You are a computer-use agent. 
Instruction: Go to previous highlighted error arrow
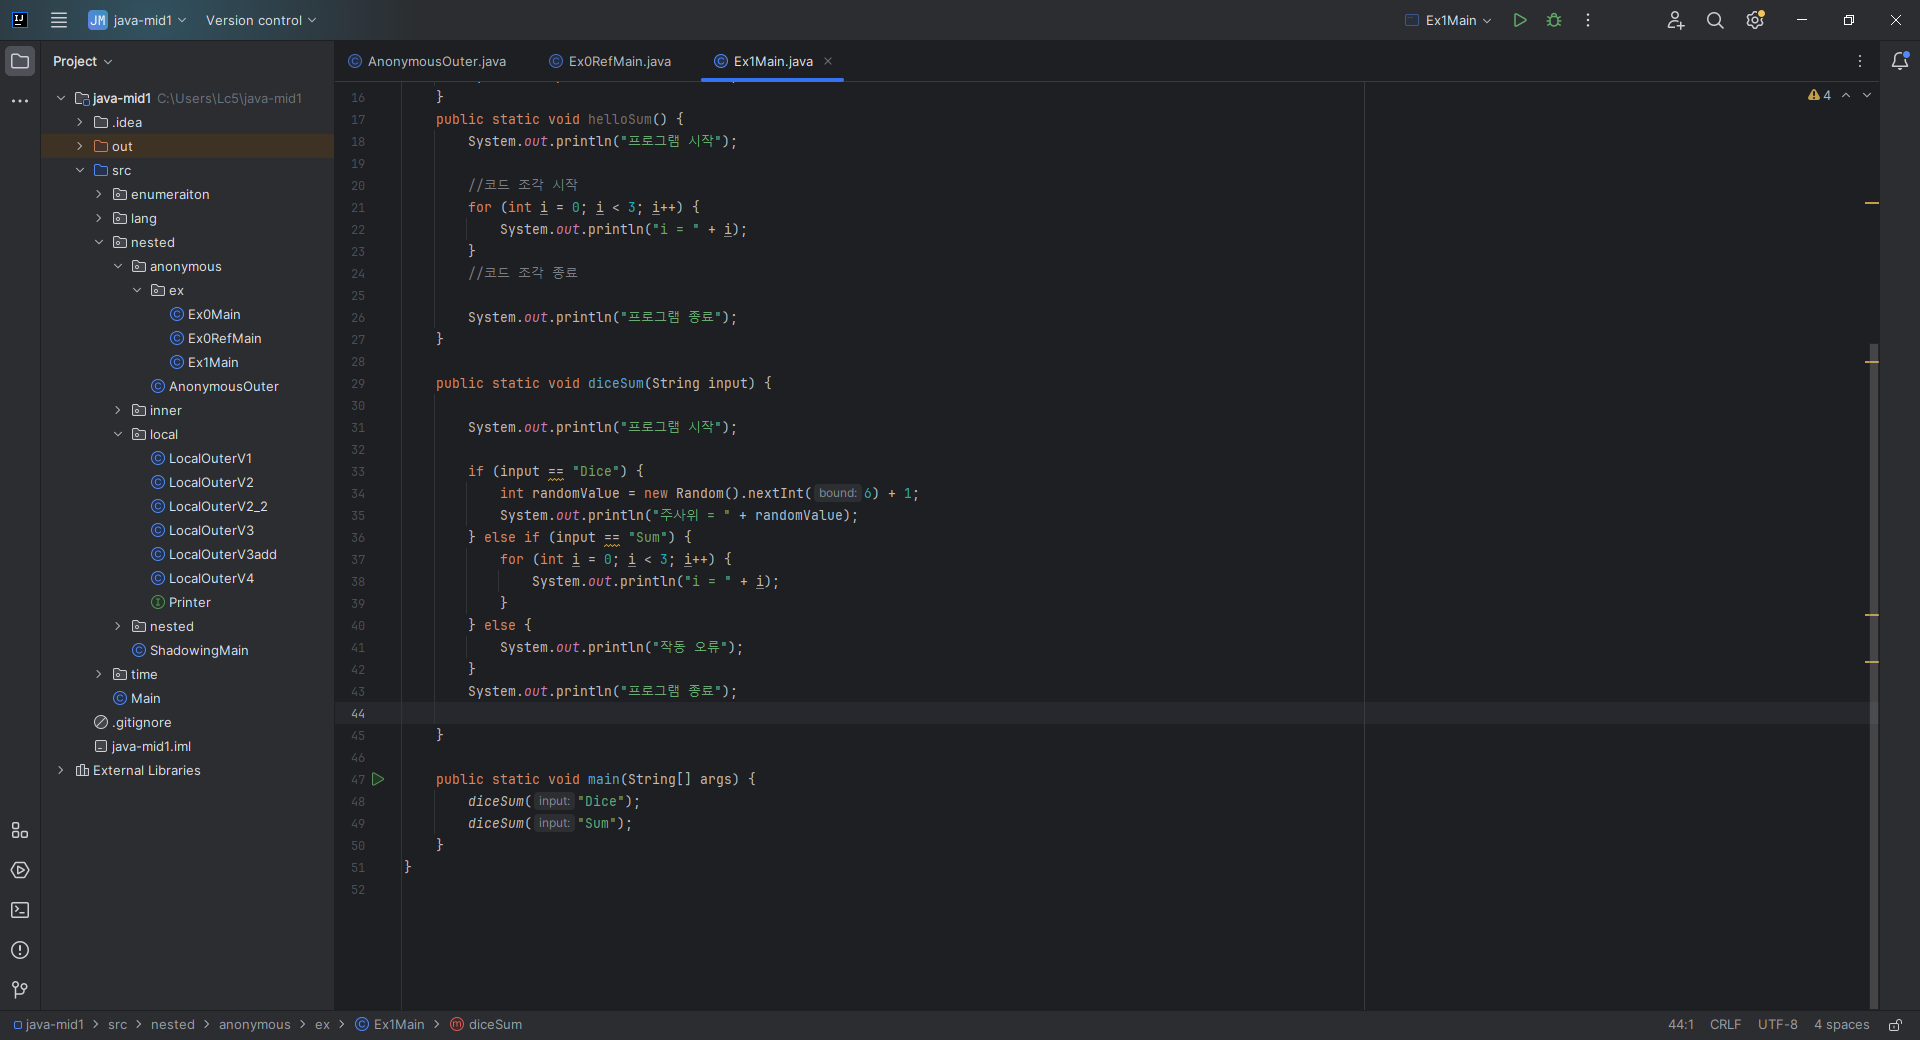1846,95
